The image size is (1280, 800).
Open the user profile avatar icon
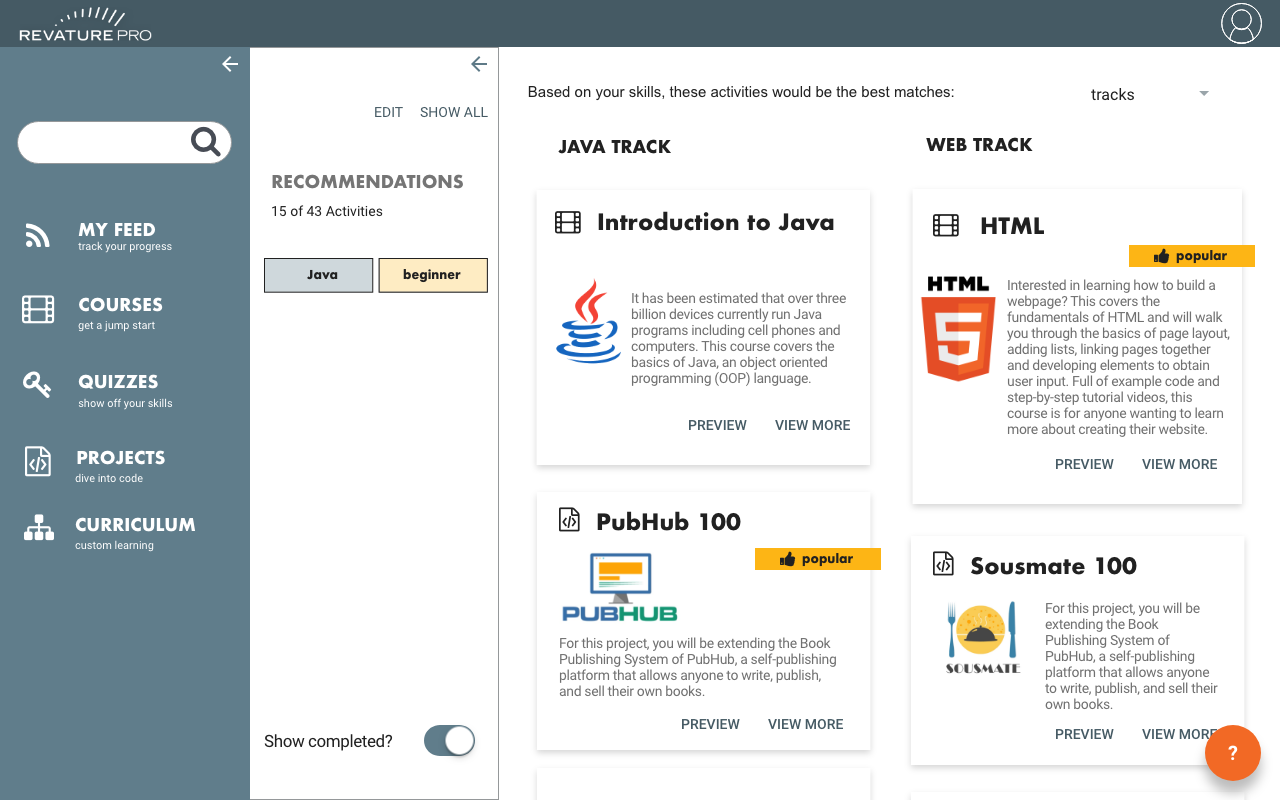(1241, 24)
